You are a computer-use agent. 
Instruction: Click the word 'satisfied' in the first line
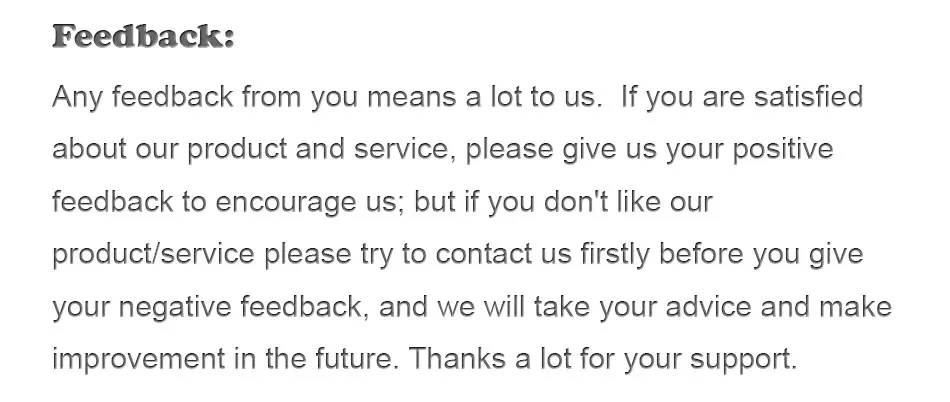(x=808, y=97)
